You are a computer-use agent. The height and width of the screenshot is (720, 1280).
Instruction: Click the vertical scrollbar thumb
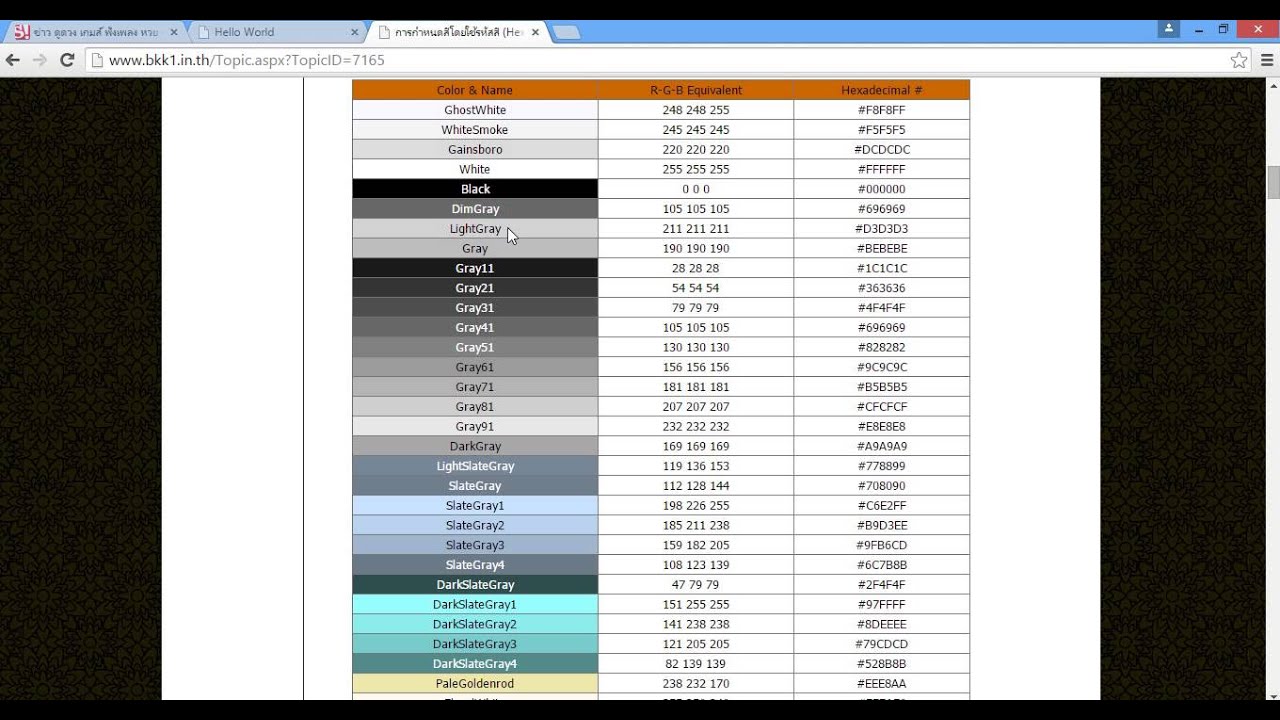coord(1273,182)
